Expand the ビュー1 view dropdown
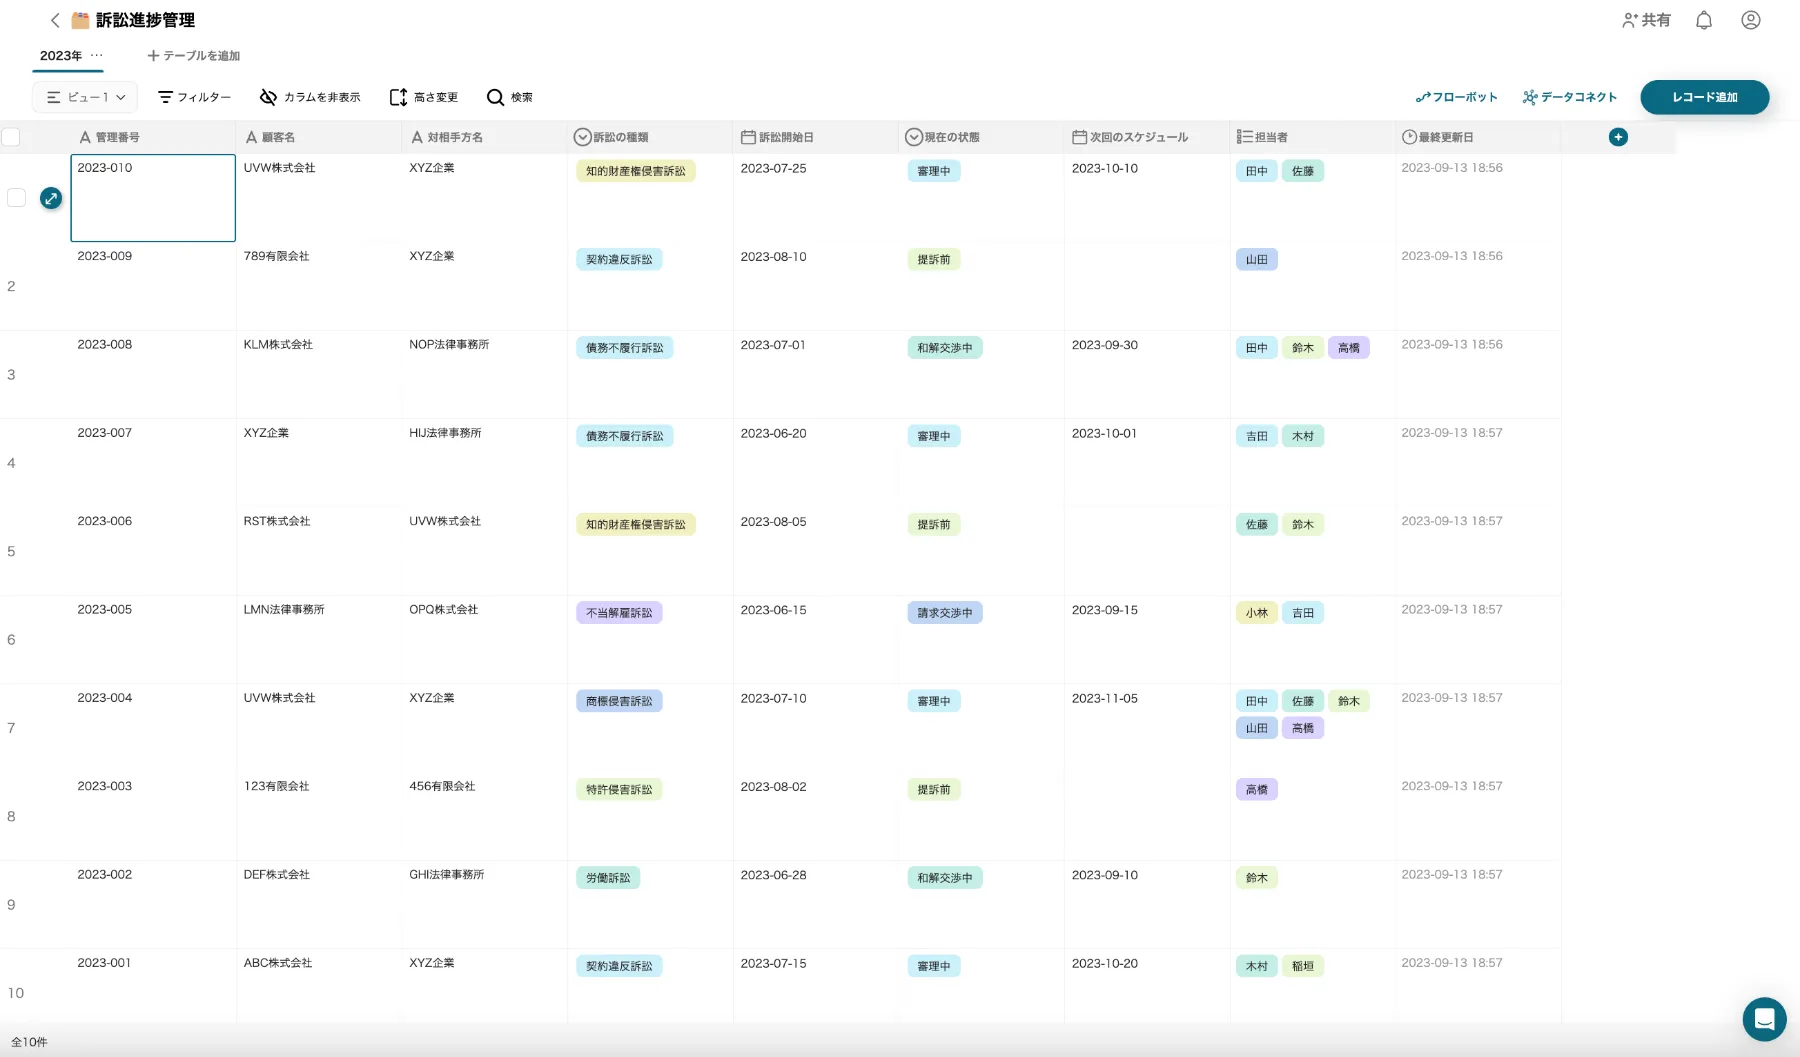 point(86,97)
